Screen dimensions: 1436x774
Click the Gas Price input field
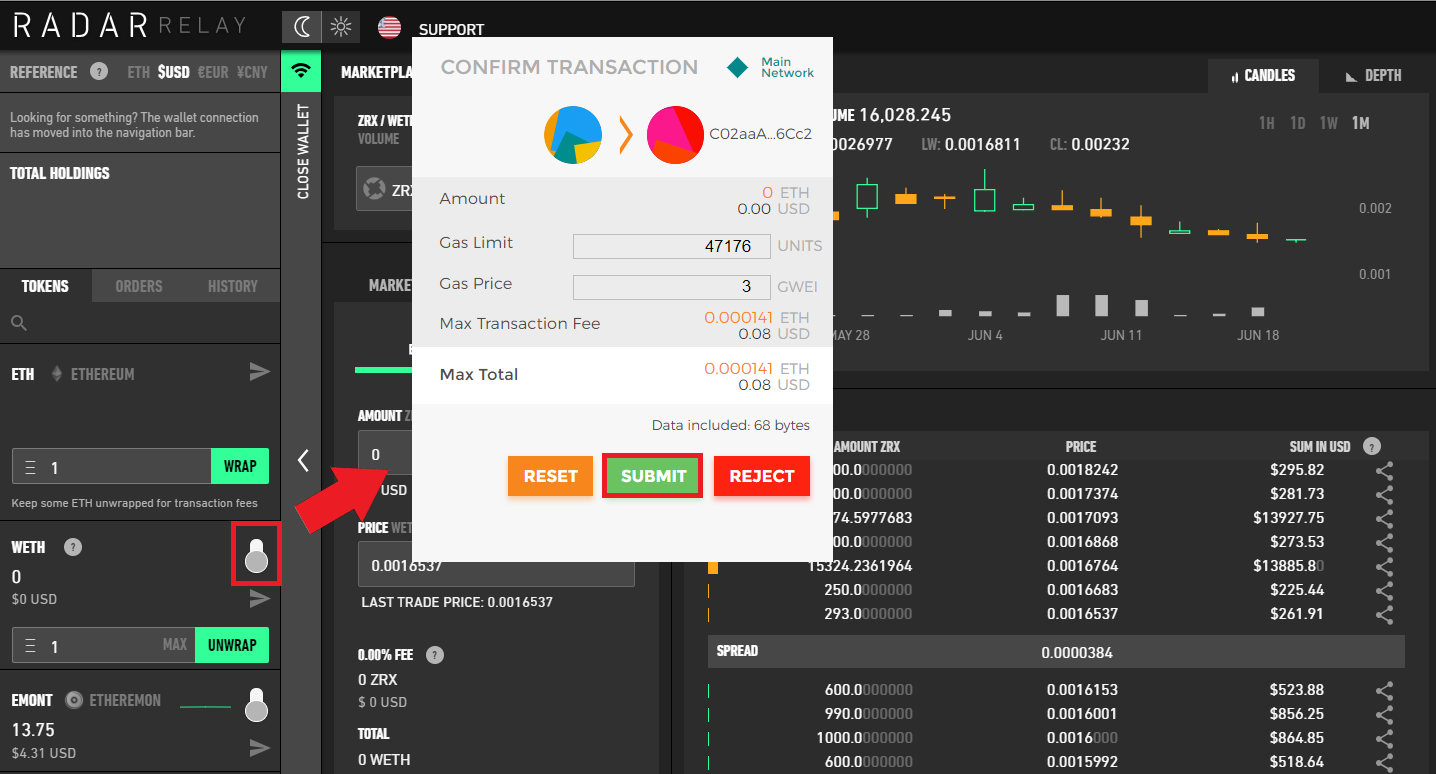click(x=671, y=287)
